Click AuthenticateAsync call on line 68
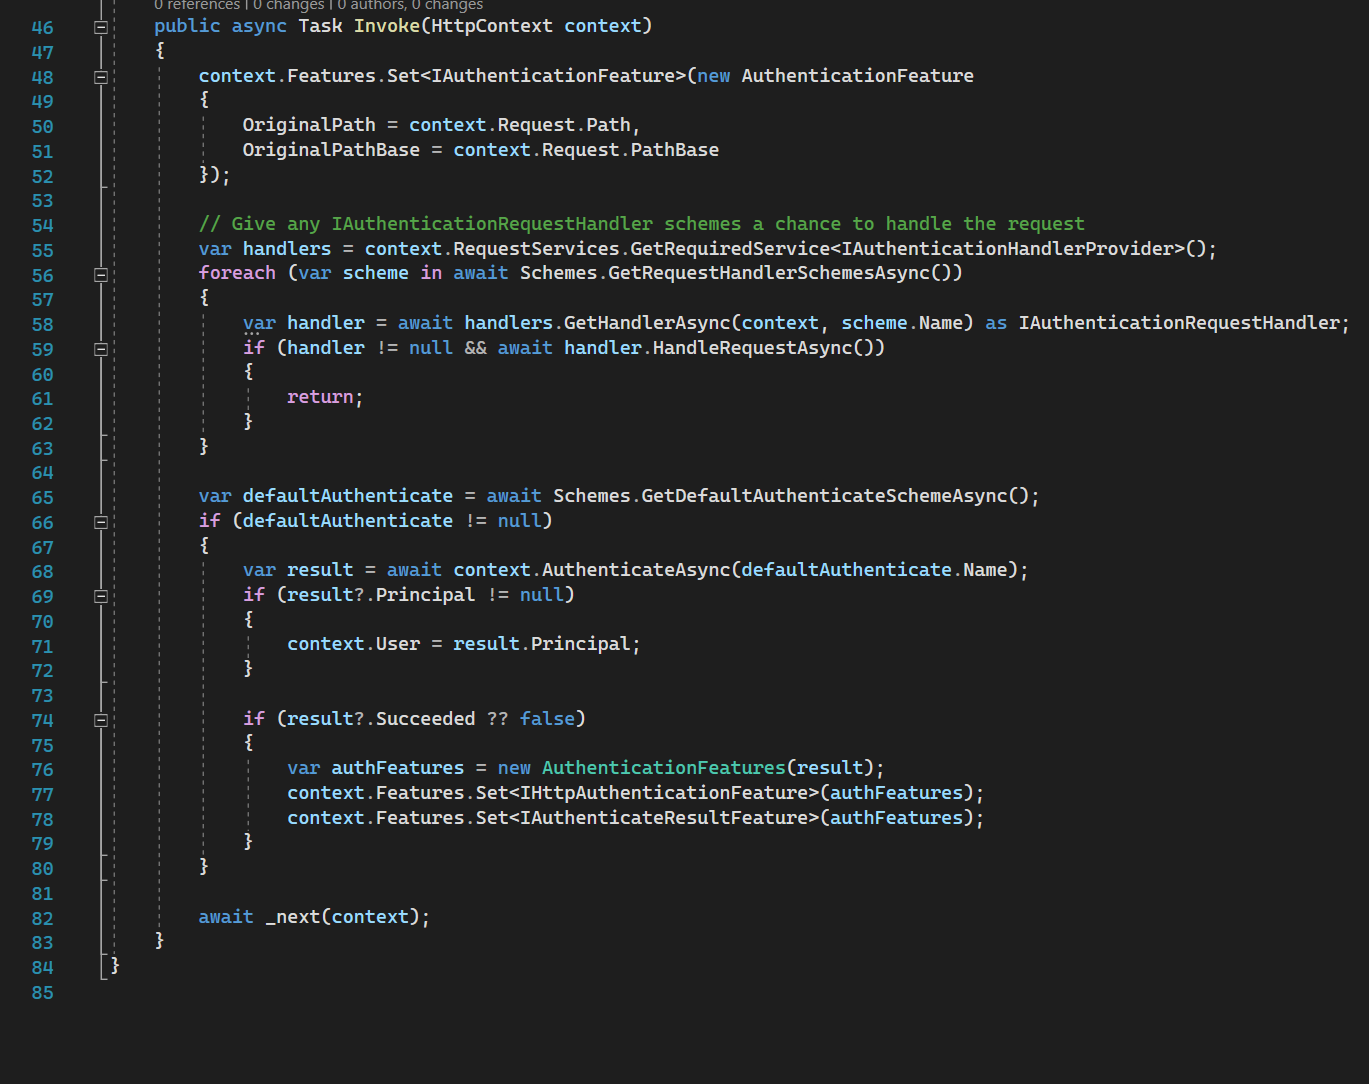 (636, 570)
